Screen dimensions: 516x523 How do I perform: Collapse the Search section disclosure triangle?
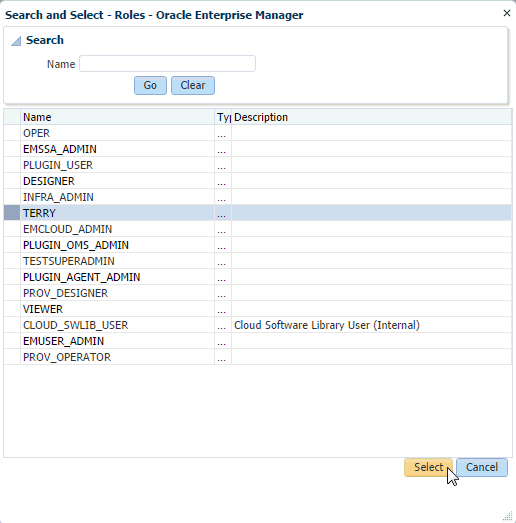tap(16, 41)
